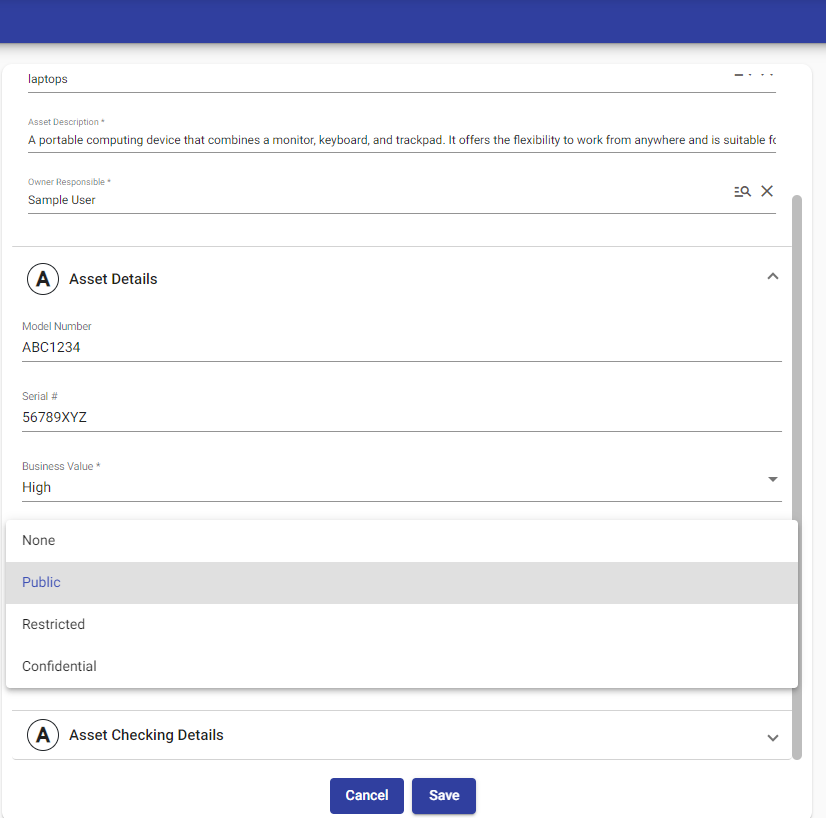The height and width of the screenshot is (818, 826).
Task: Click the 'Asset Checking Details' heading text
Action: [x=146, y=735]
